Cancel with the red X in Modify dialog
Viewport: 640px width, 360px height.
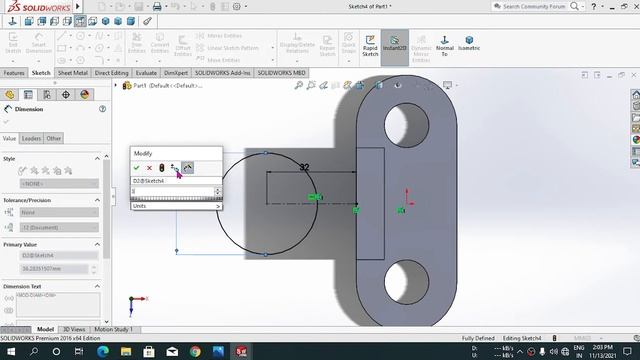(x=149, y=168)
